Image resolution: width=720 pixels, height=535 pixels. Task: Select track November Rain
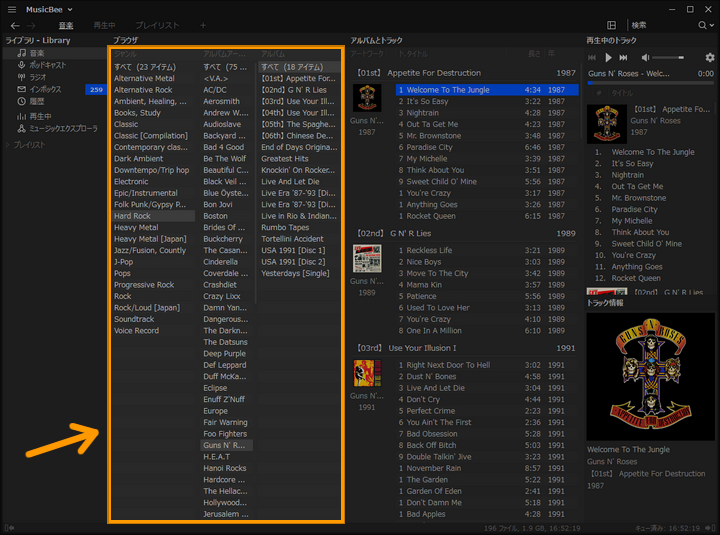coord(487,468)
